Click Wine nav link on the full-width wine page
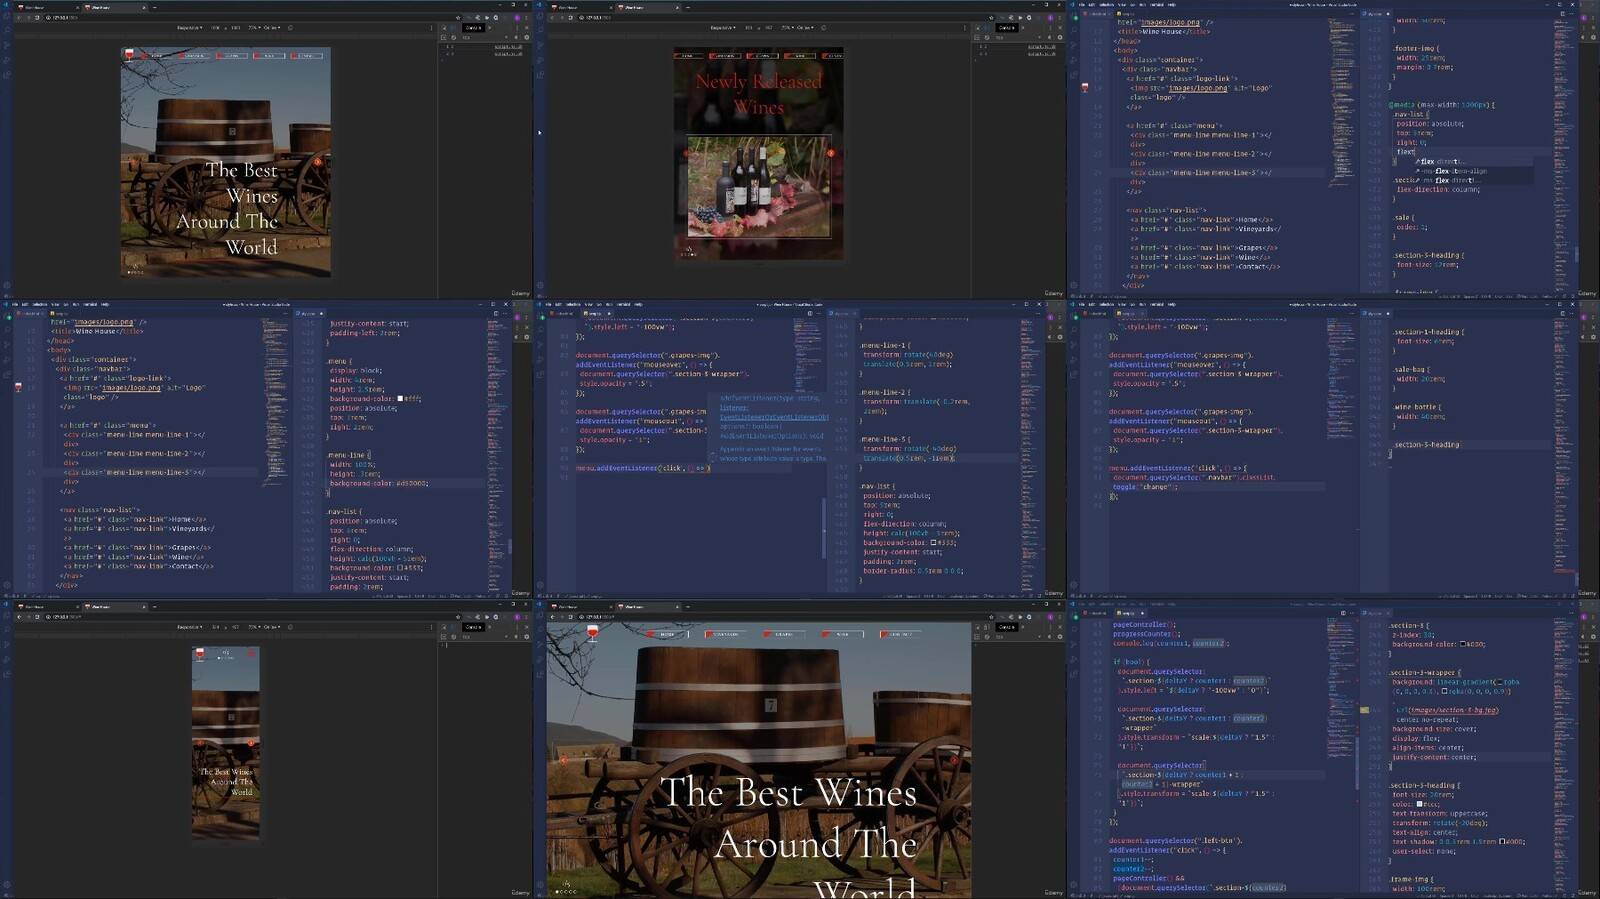The height and width of the screenshot is (899, 1600). click(x=842, y=634)
